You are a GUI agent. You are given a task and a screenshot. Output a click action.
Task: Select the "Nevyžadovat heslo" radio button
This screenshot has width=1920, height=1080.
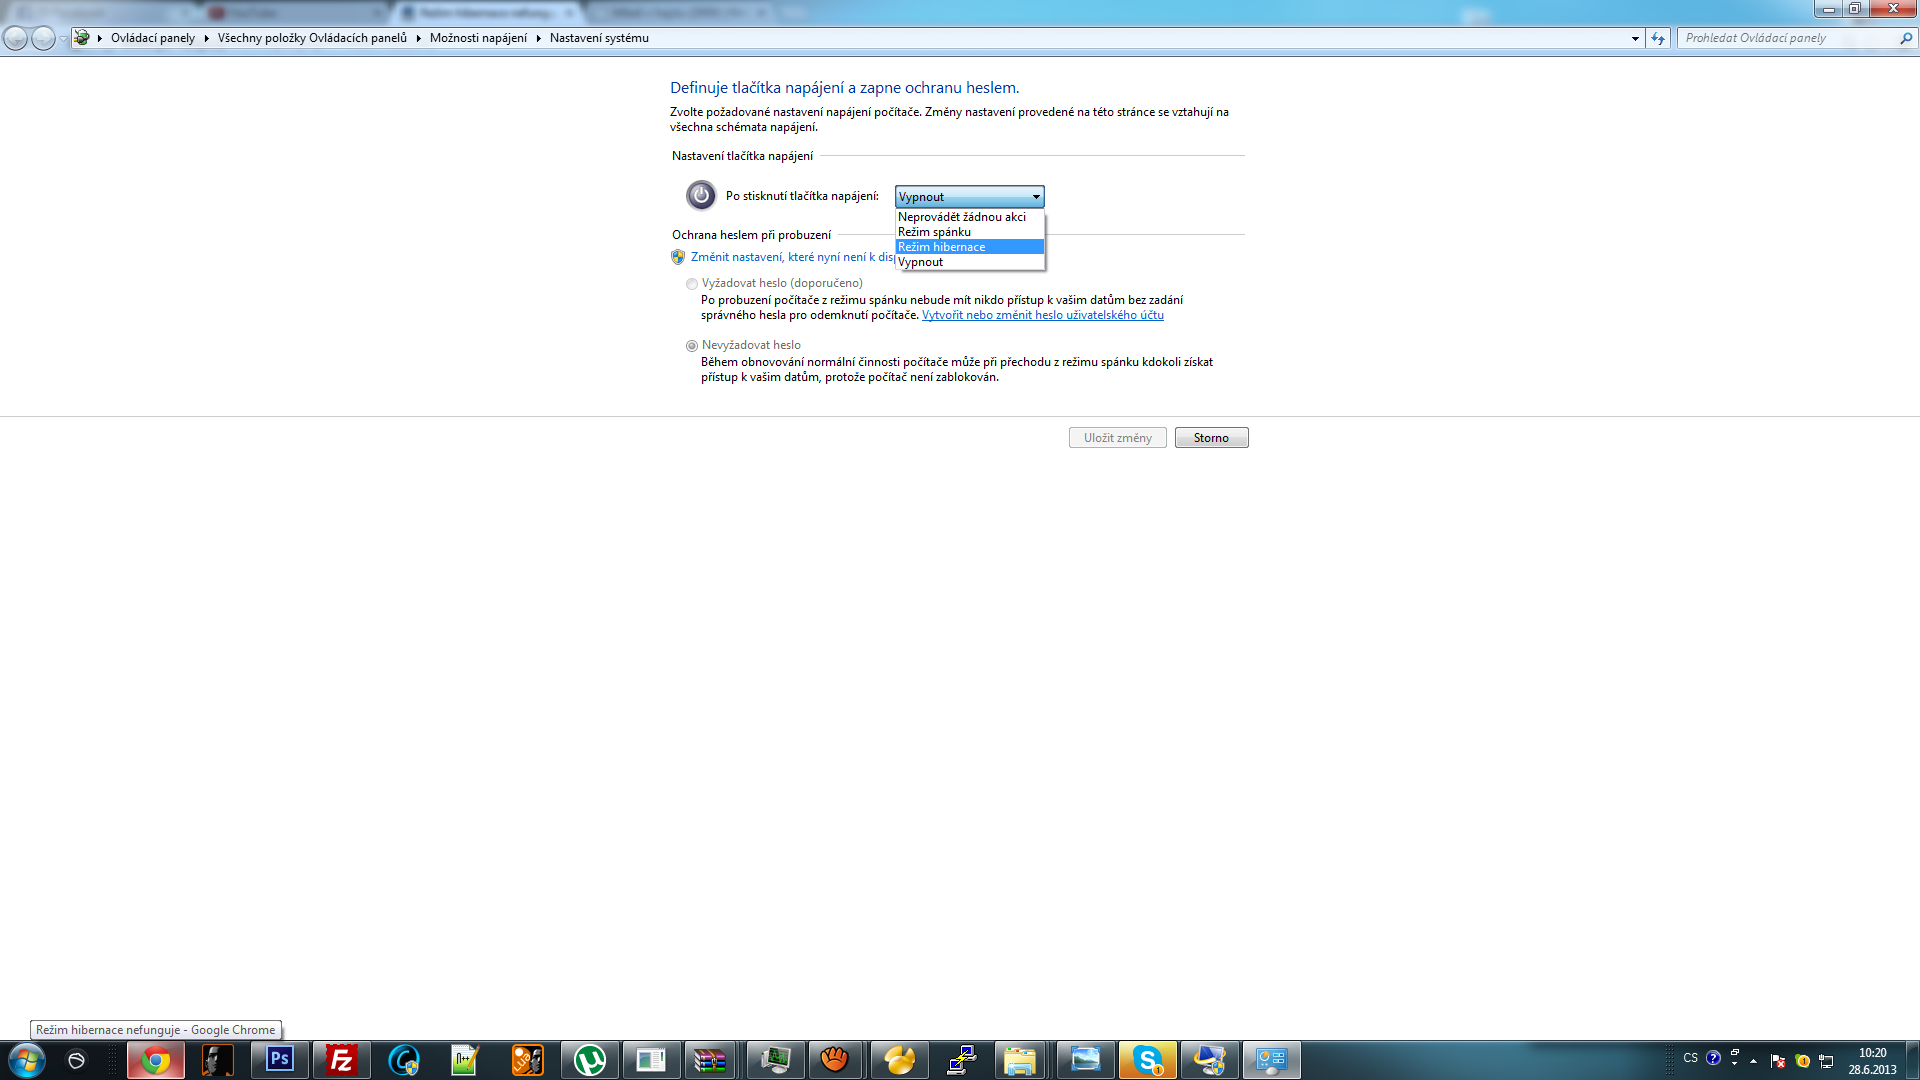pos(691,346)
